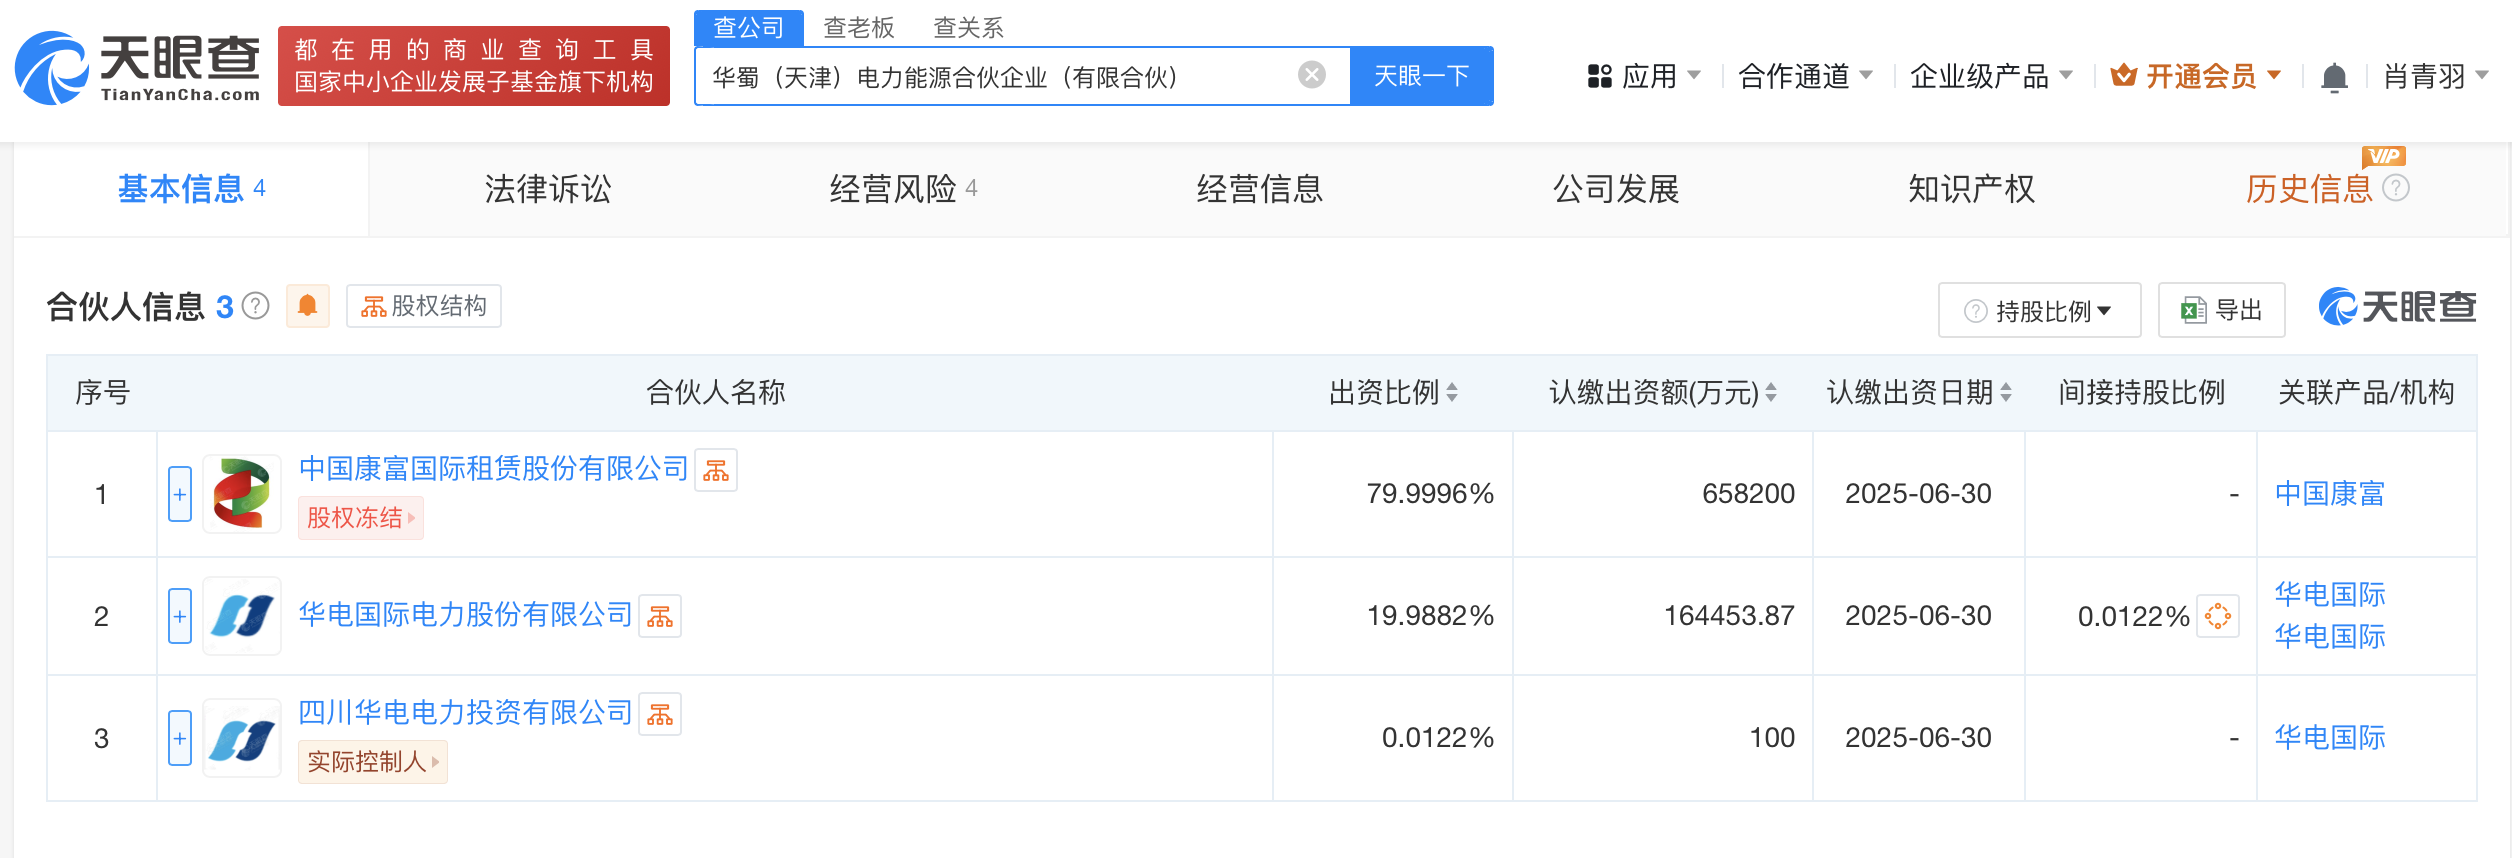Expand row 2 with the plus toggle

[x=180, y=616]
